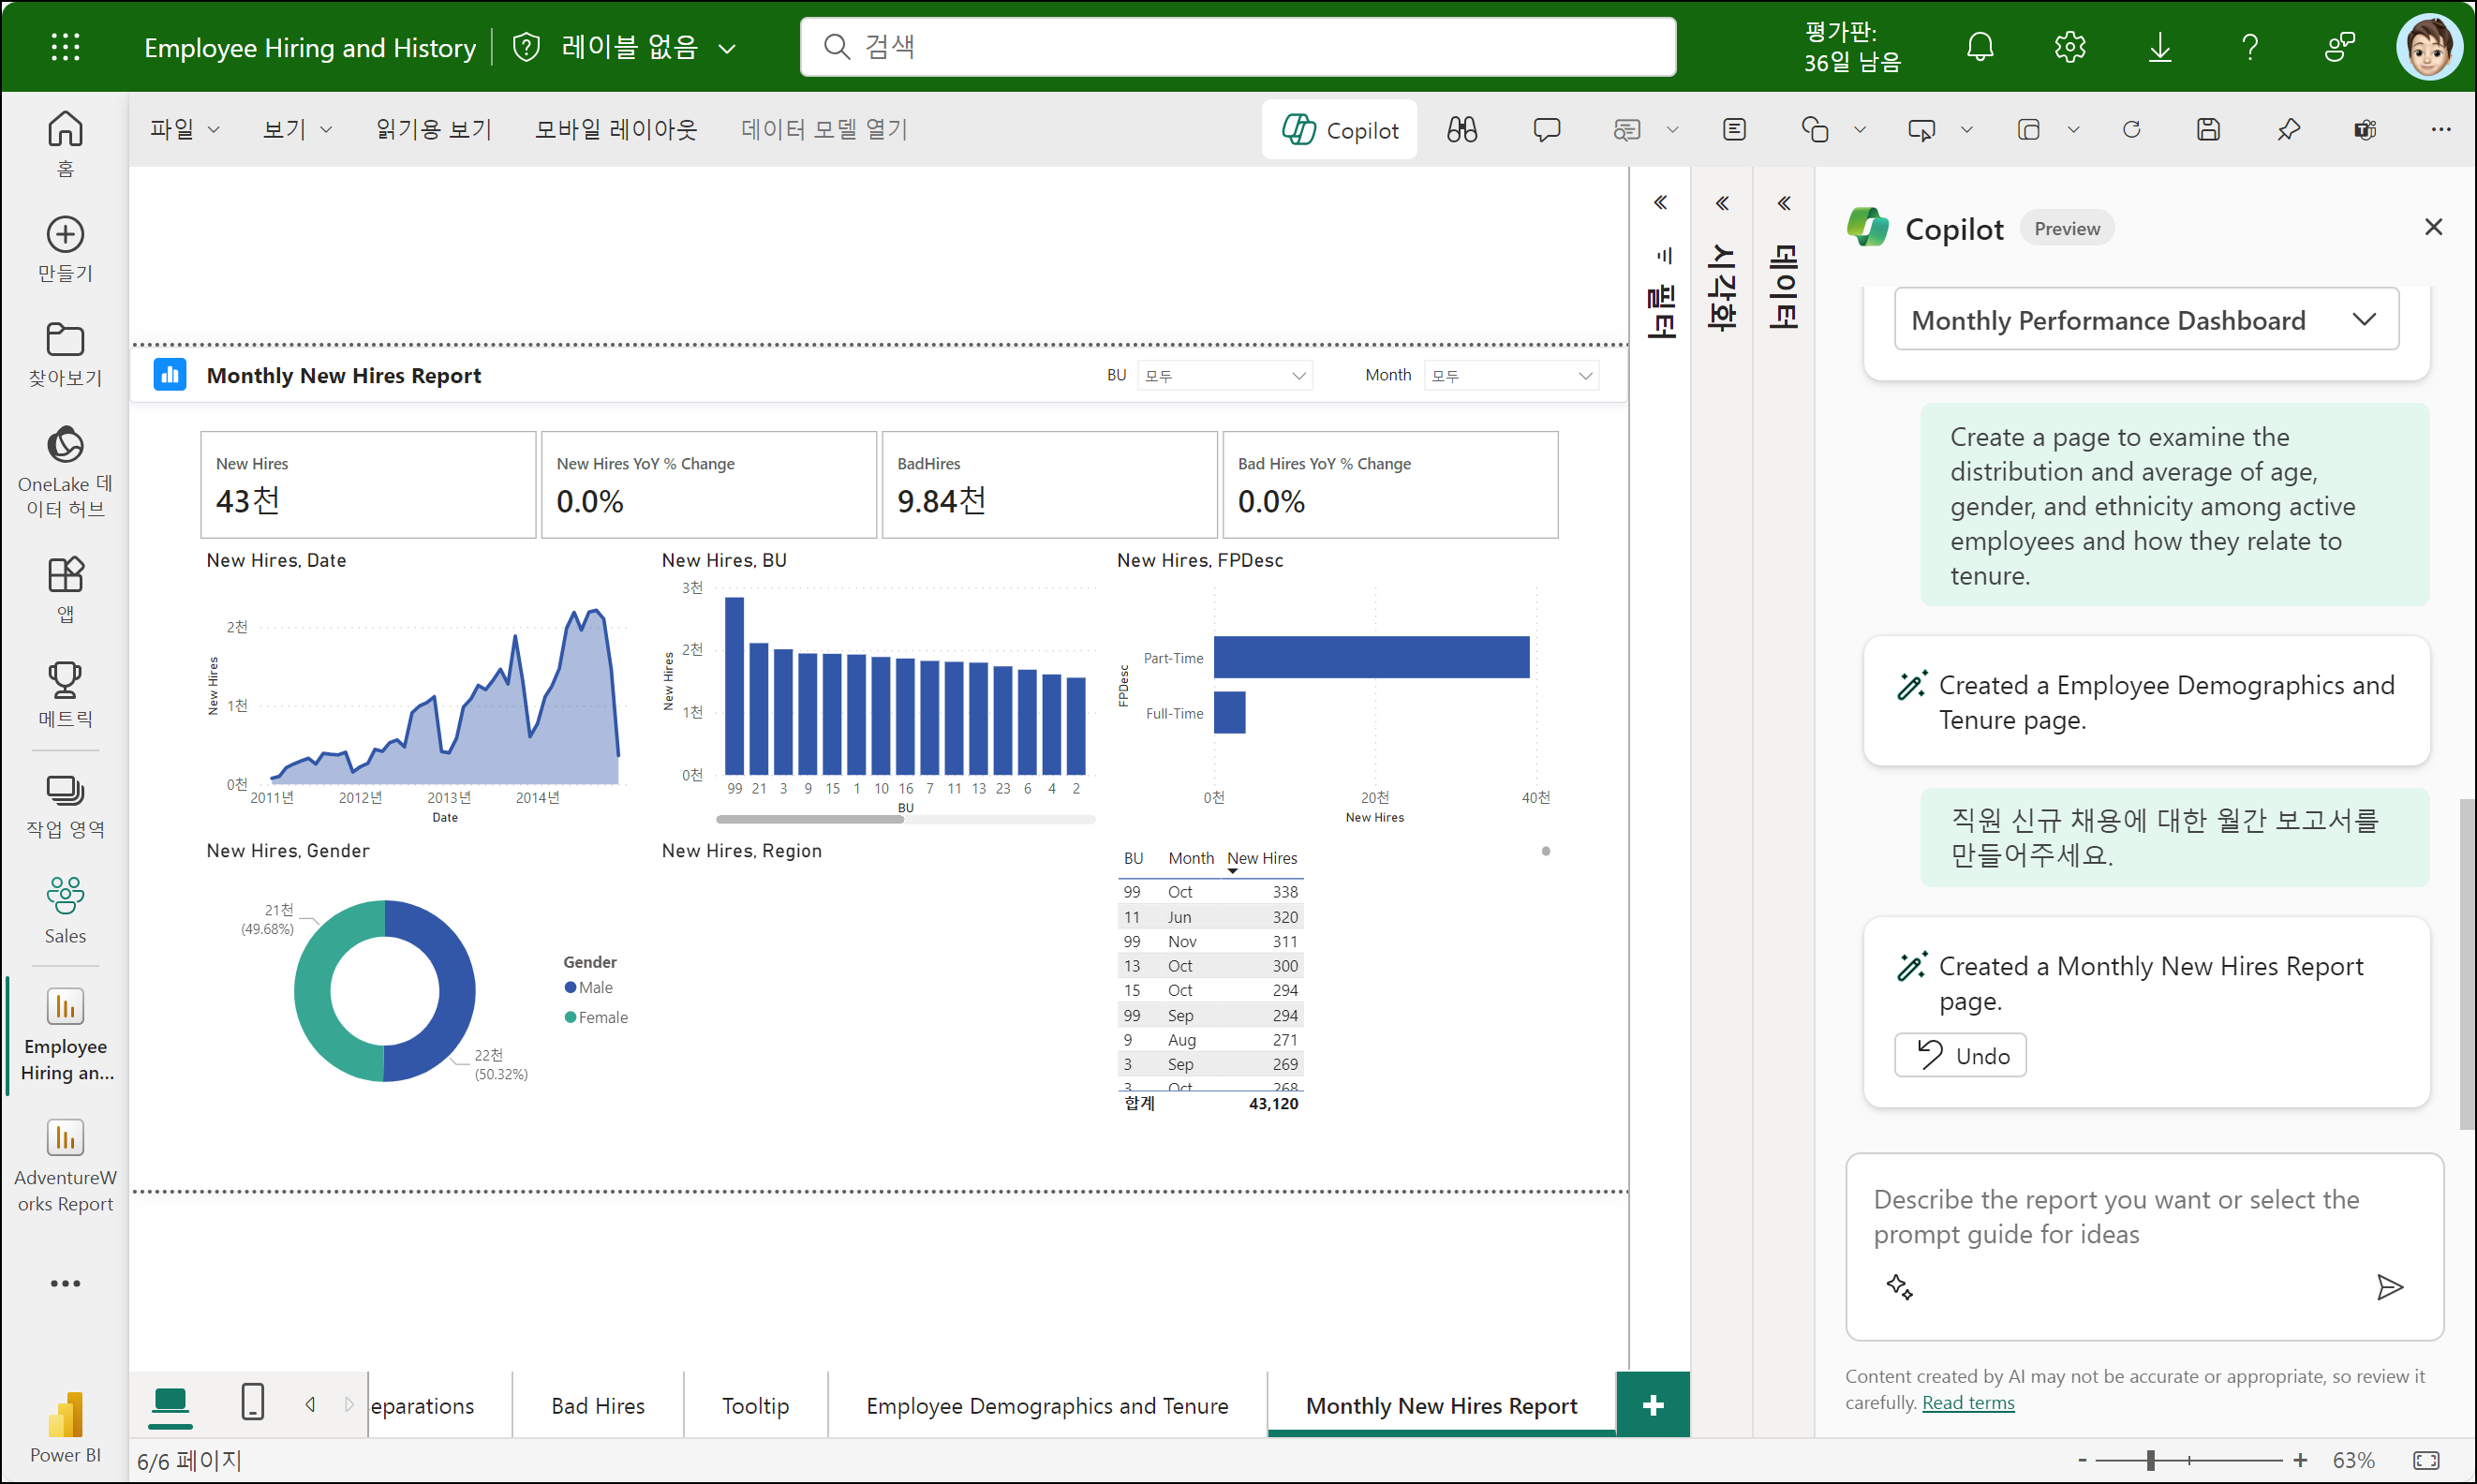Open the Copilot pane button

pyautogui.click(x=1340, y=130)
